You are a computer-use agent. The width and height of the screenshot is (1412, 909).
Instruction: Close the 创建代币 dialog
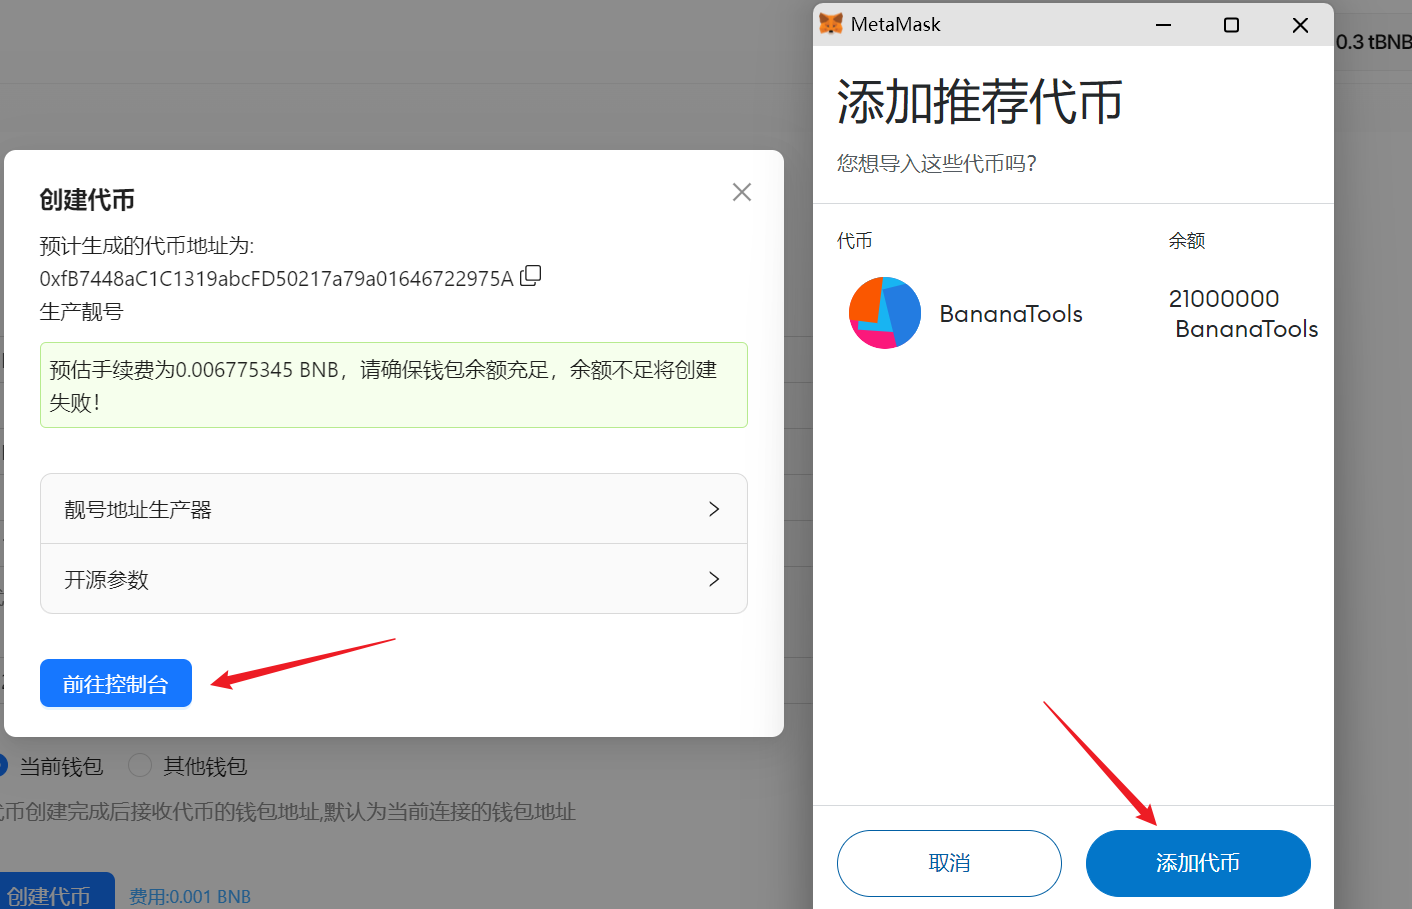pos(741,192)
